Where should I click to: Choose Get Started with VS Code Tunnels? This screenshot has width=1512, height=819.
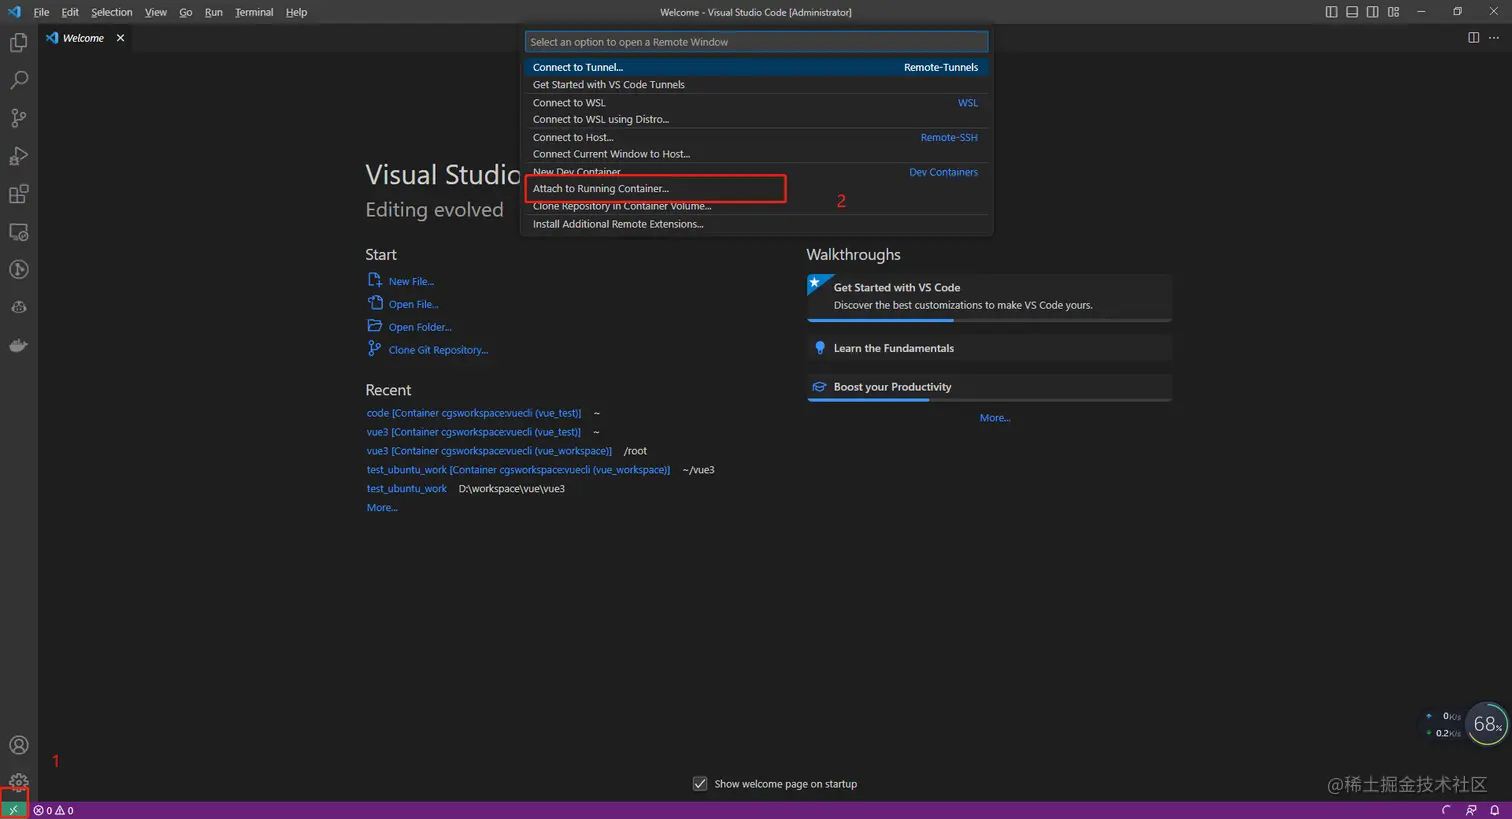pyautogui.click(x=756, y=85)
